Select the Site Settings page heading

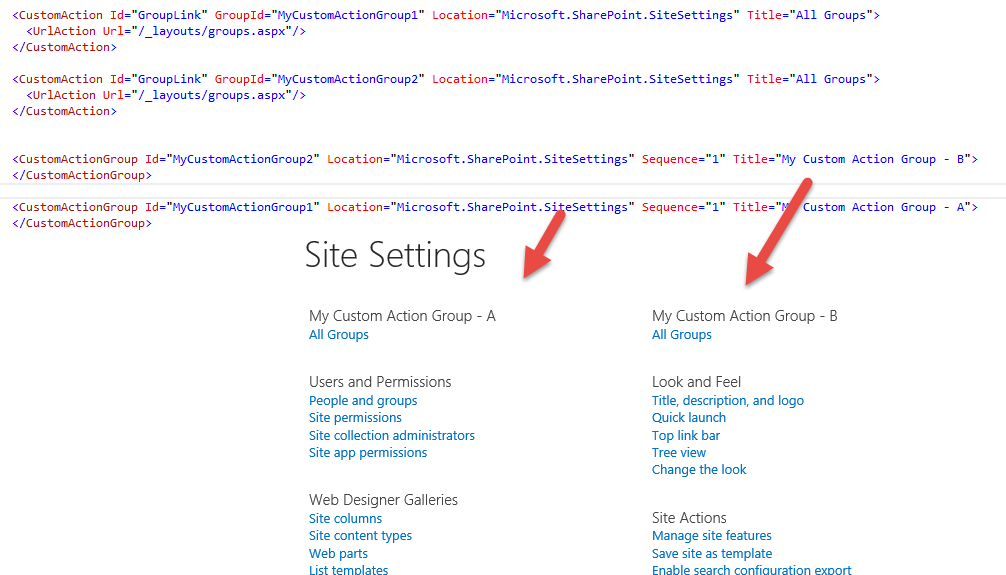(x=395, y=255)
